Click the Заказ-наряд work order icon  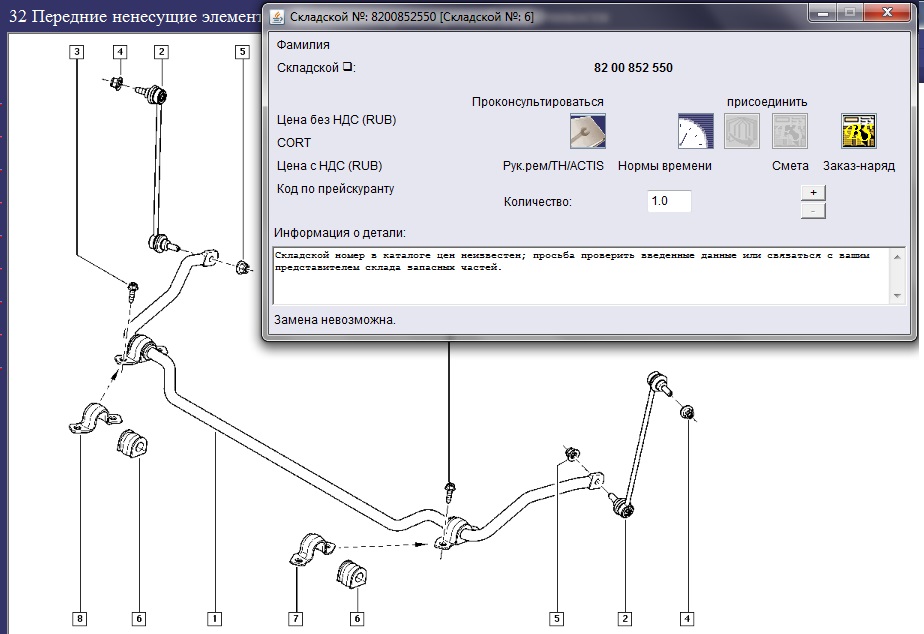858,131
